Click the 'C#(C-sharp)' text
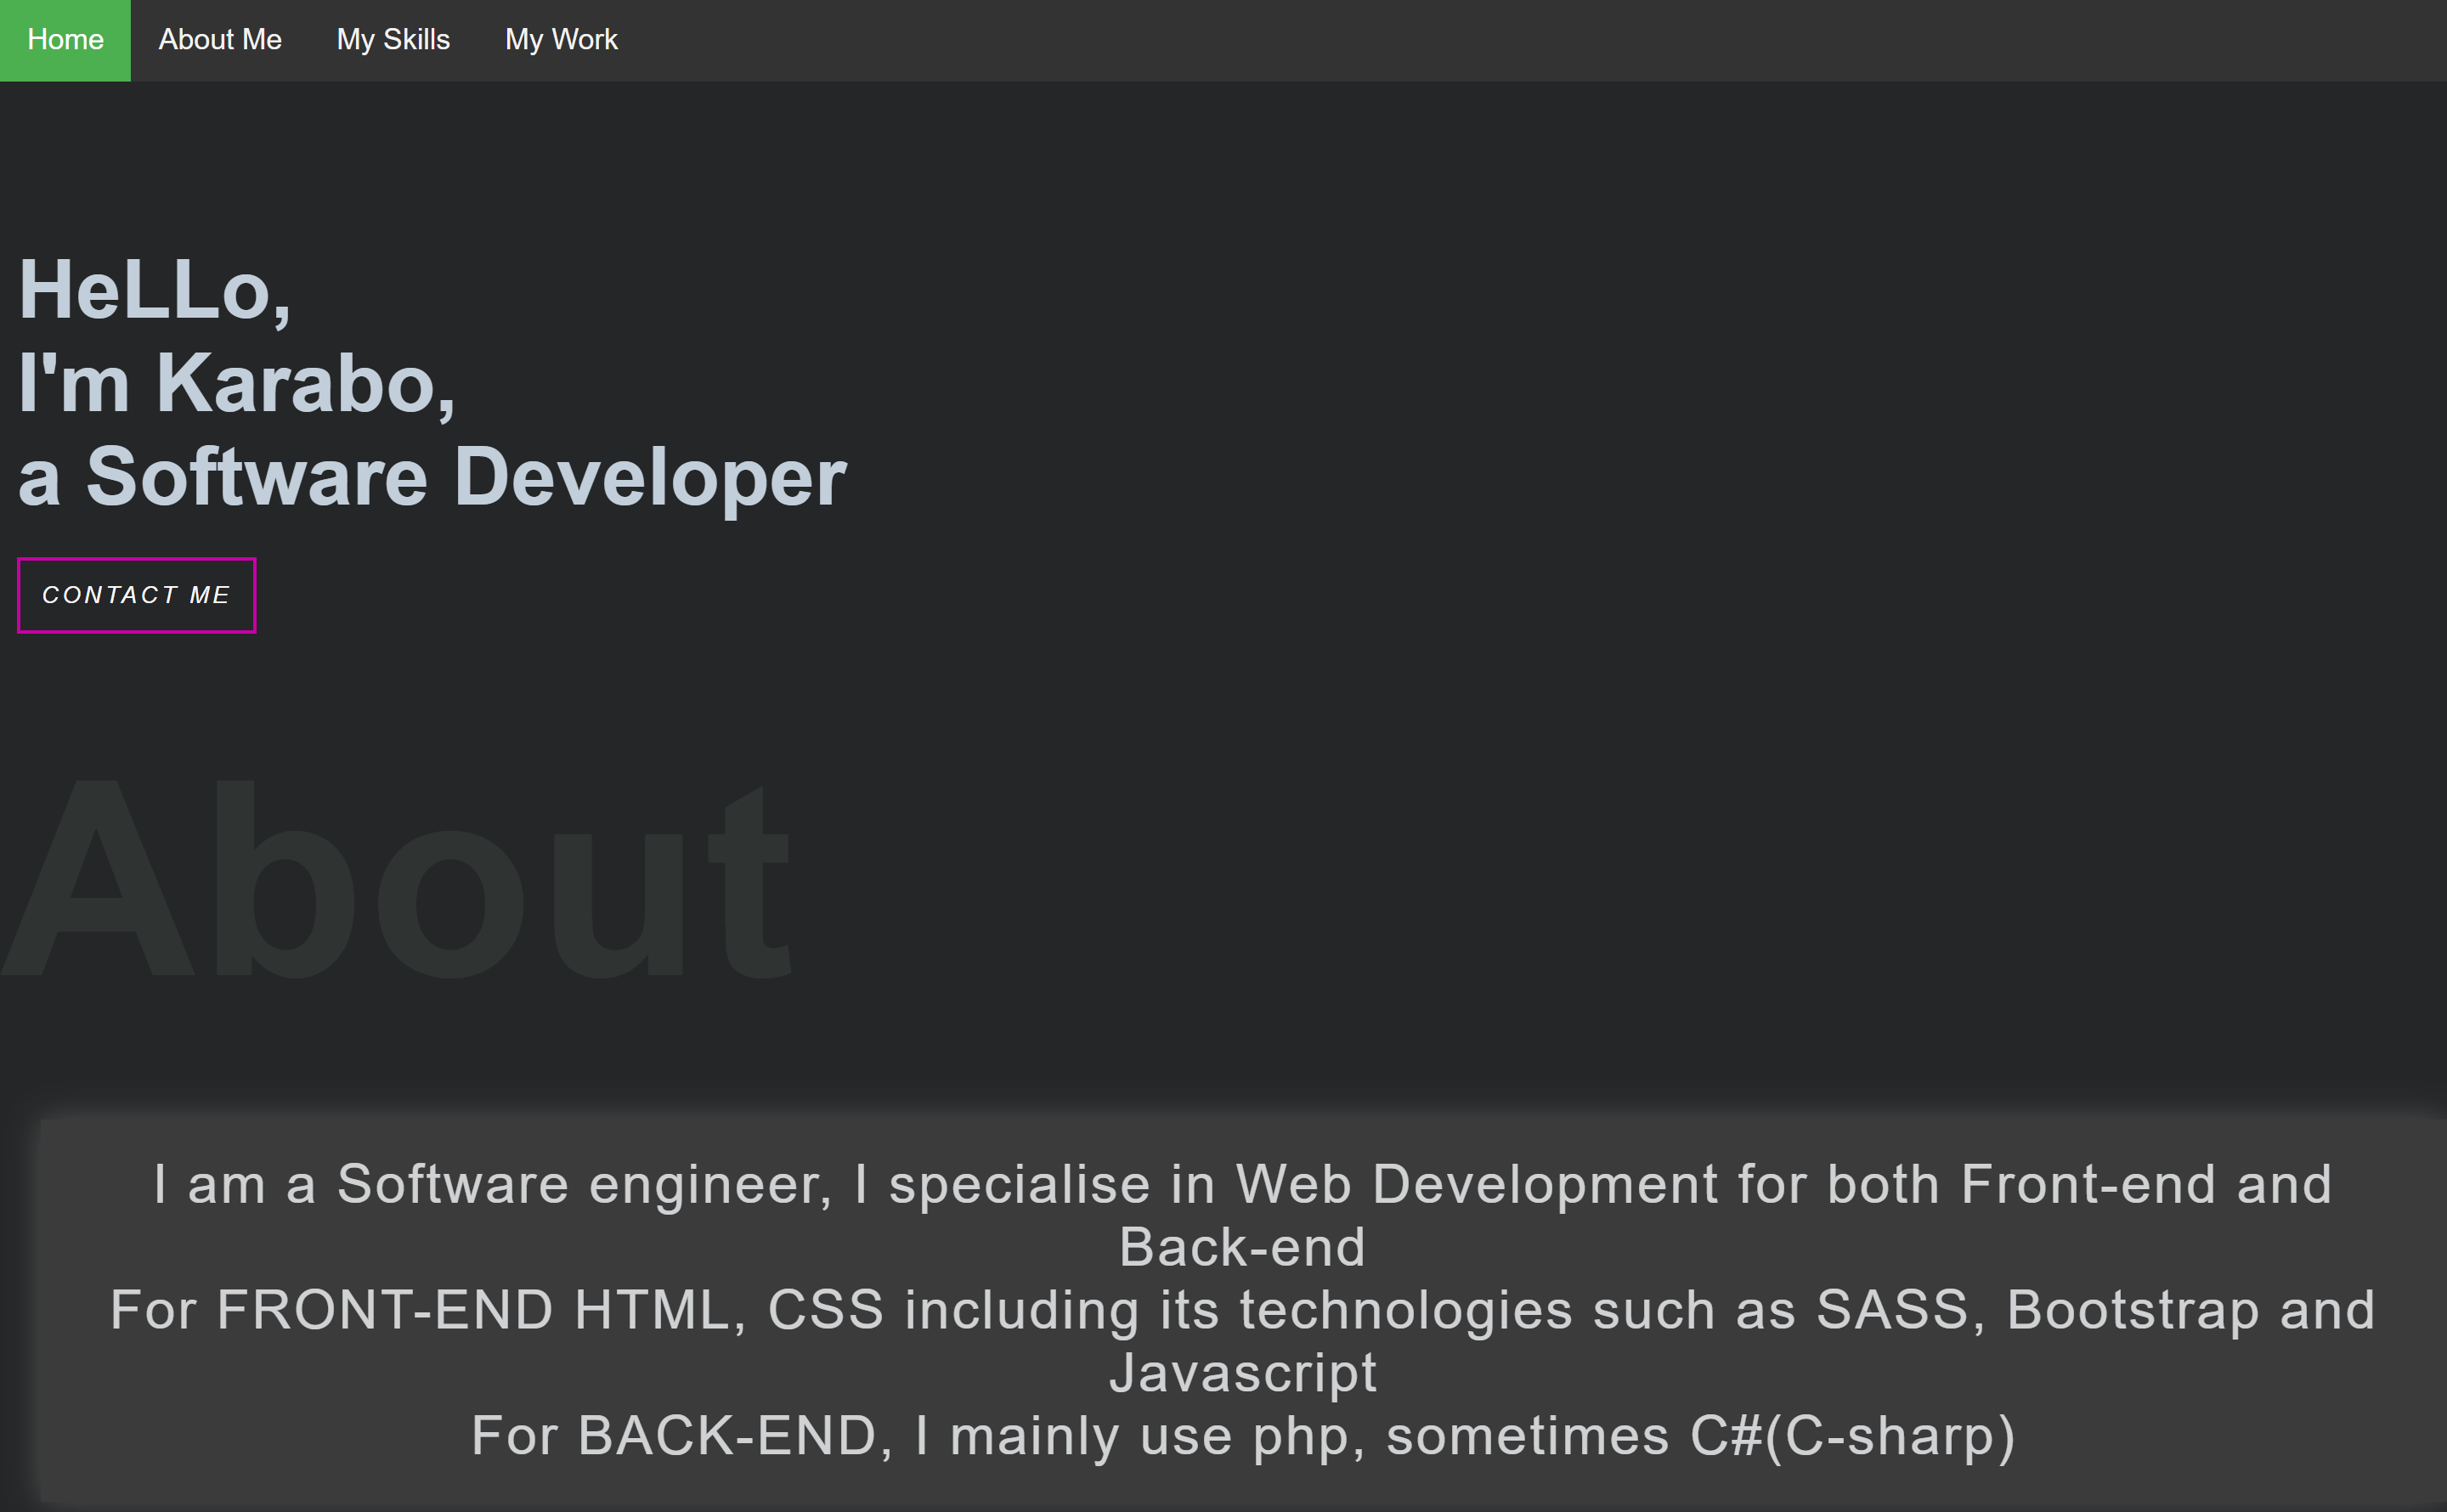Image resolution: width=2447 pixels, height=1512 pixels. point(1852,1437)
